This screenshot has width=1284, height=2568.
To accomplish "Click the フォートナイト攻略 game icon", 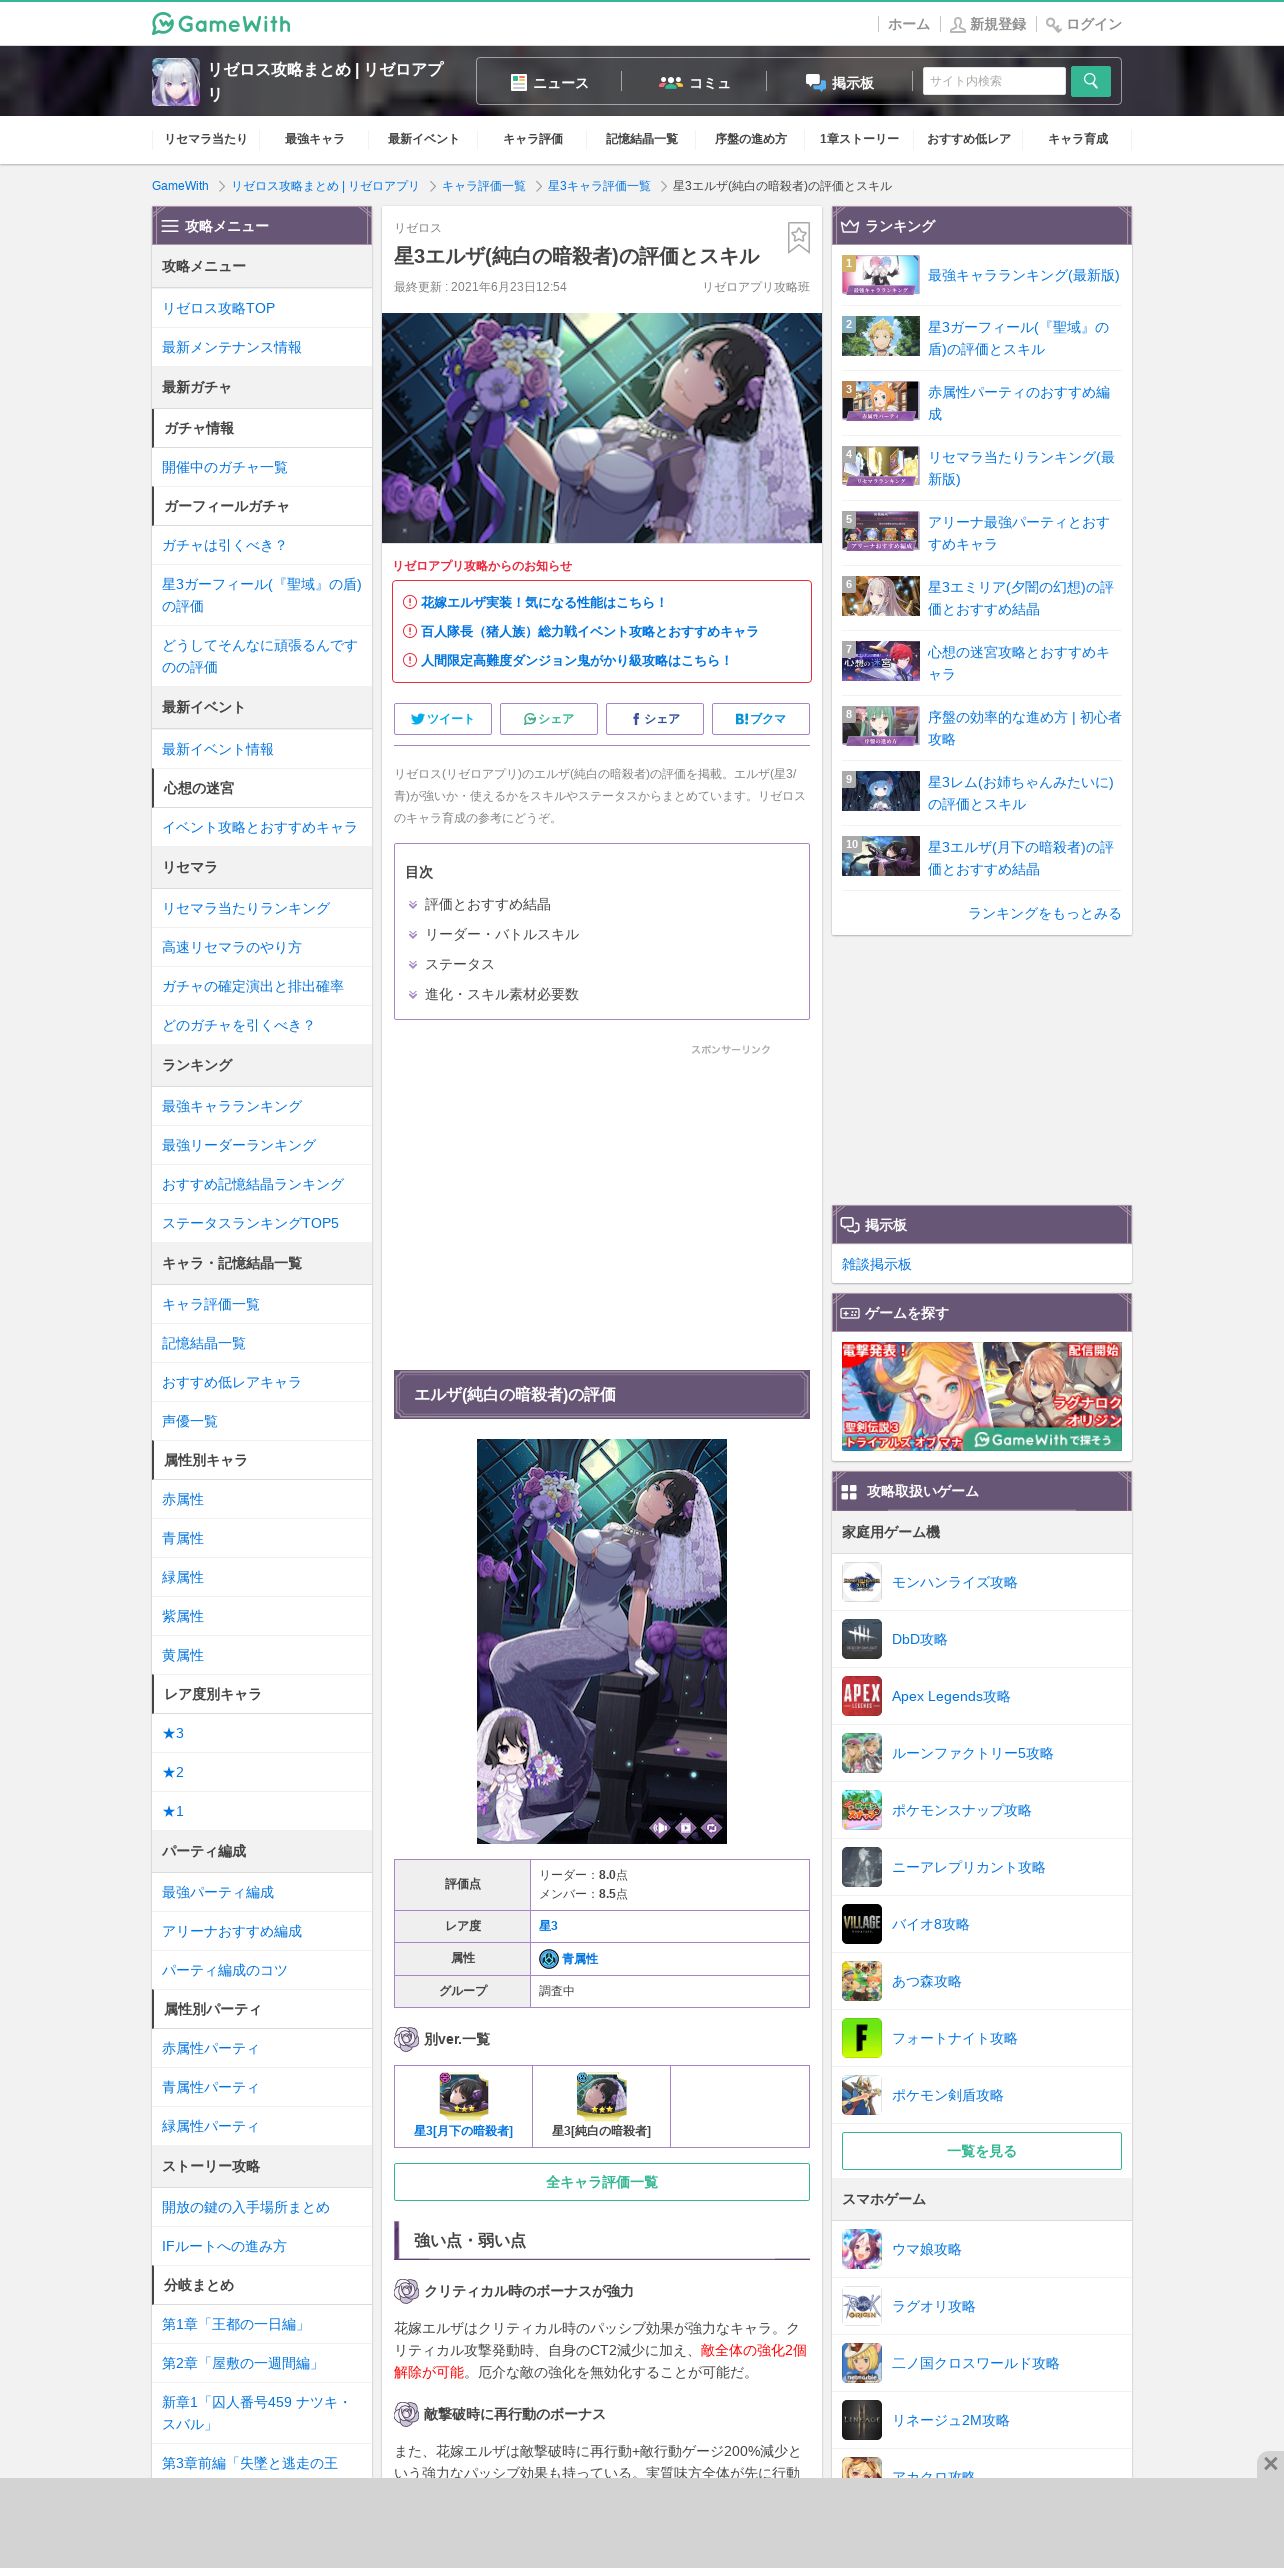I will click(x=862, y=2038).
